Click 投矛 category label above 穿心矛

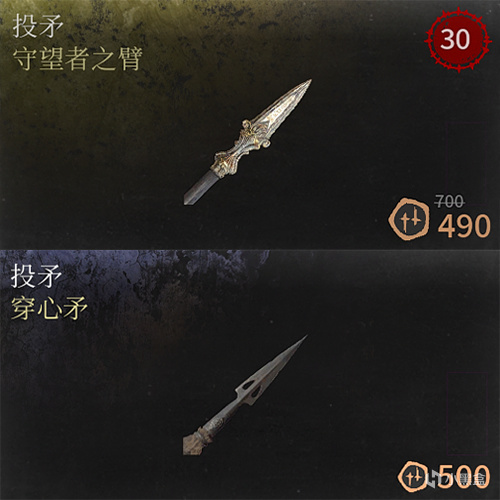click(x=37, y=276)
